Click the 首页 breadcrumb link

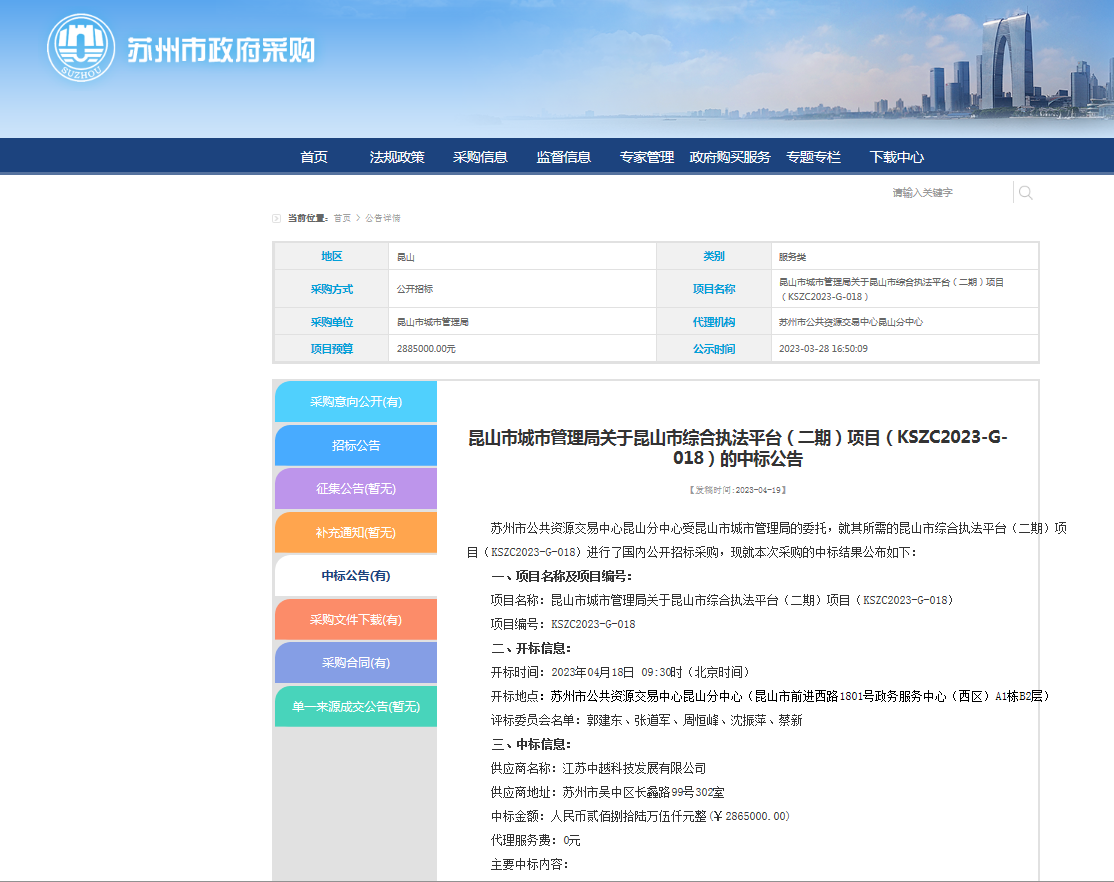point(342,218)
